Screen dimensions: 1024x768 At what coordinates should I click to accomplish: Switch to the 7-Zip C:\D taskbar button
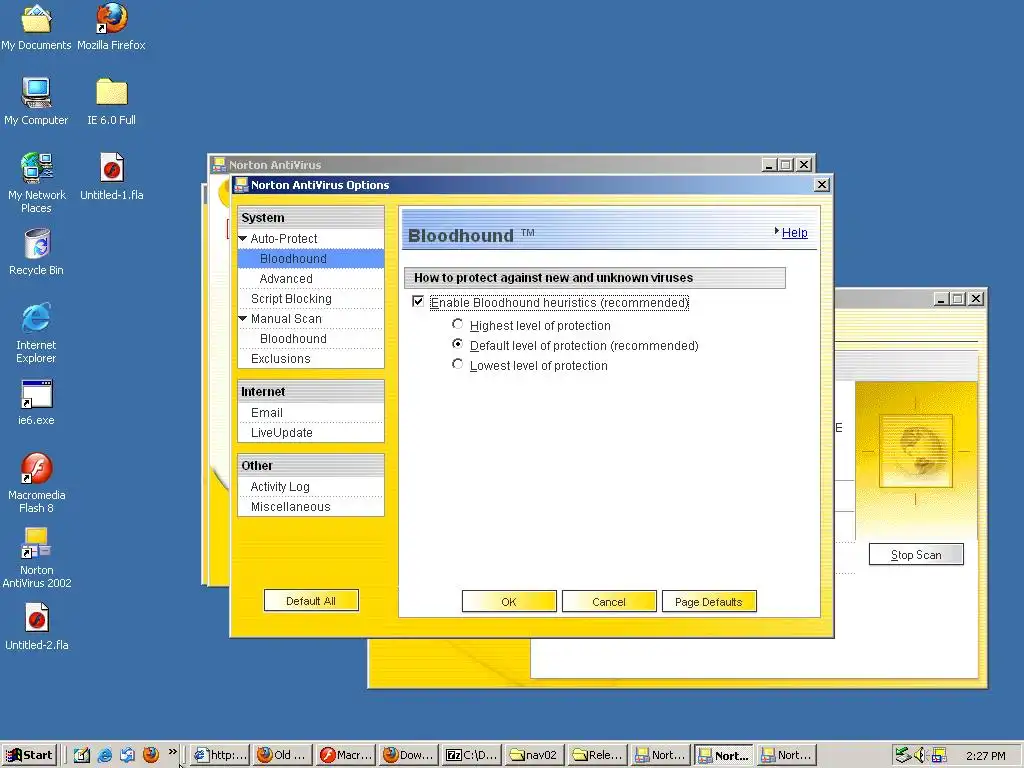472,755
